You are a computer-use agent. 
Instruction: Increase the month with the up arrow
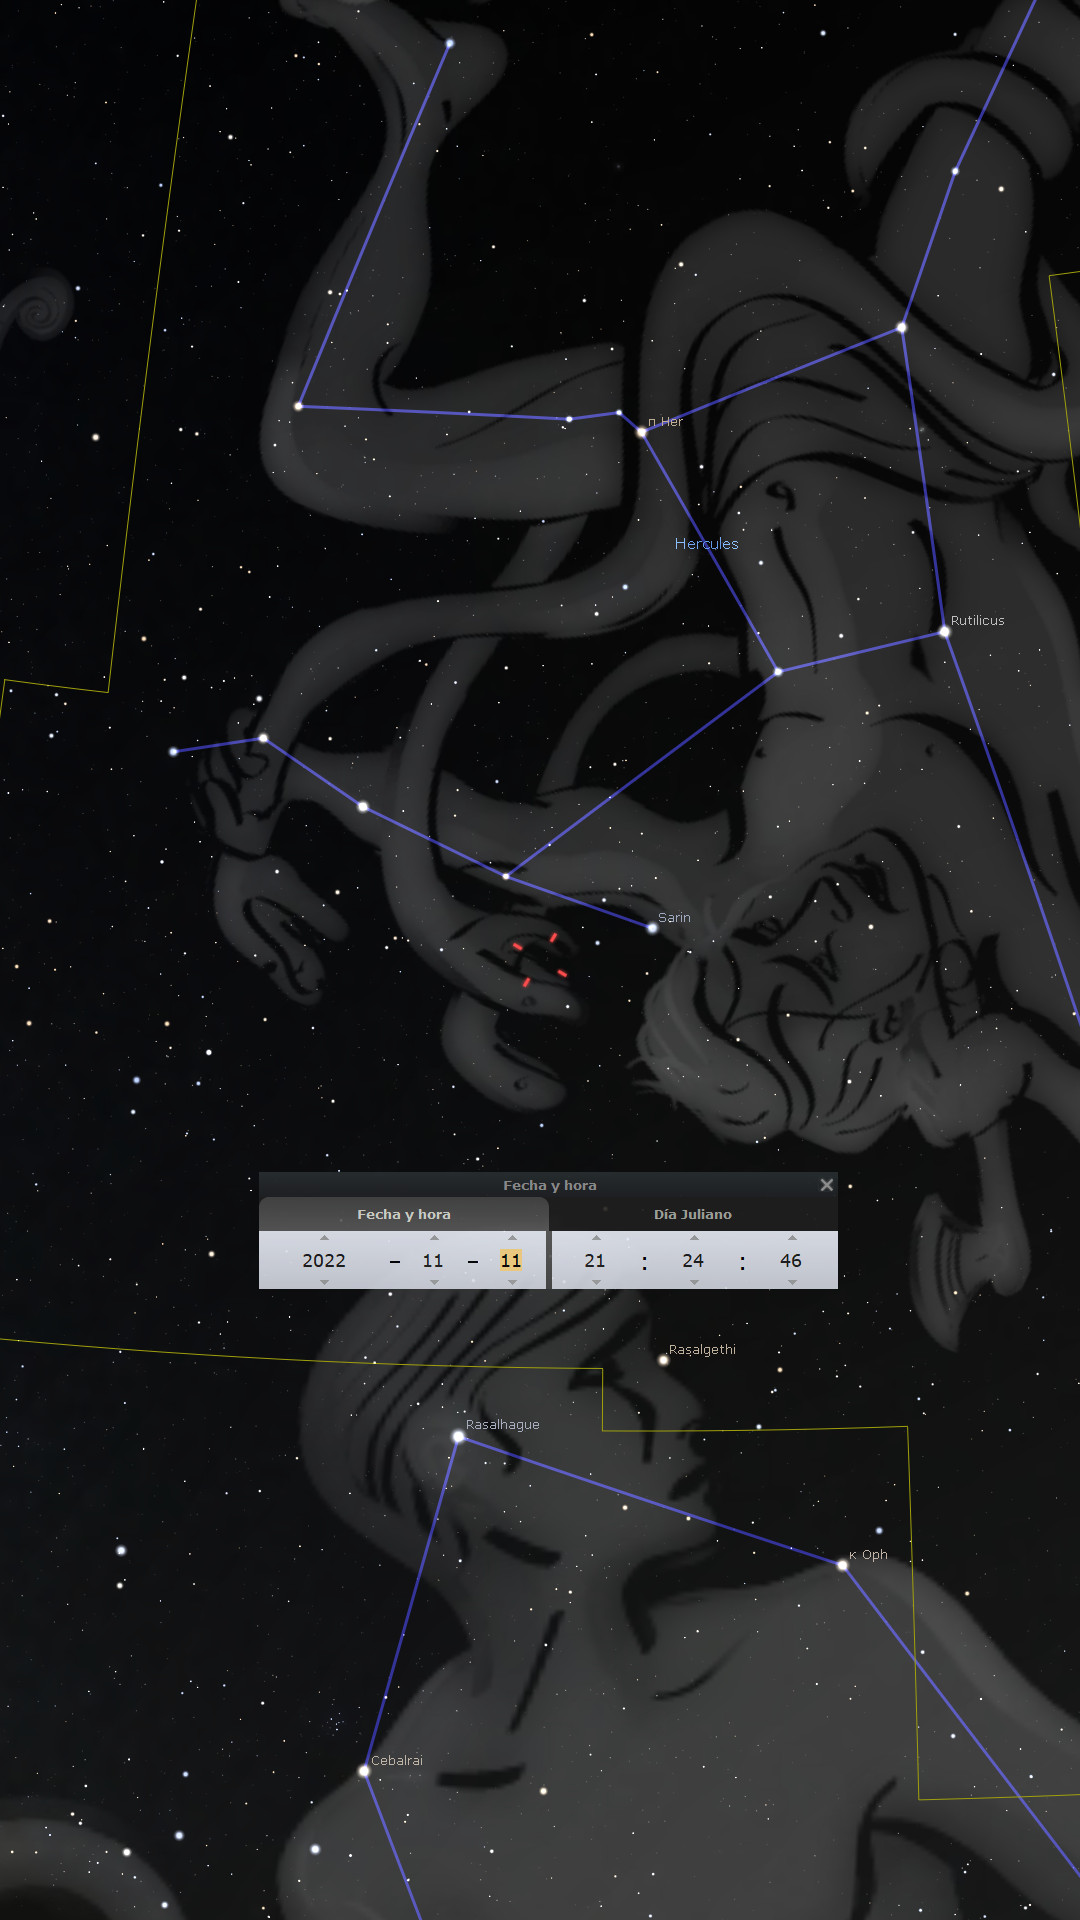click(433, 1238)
